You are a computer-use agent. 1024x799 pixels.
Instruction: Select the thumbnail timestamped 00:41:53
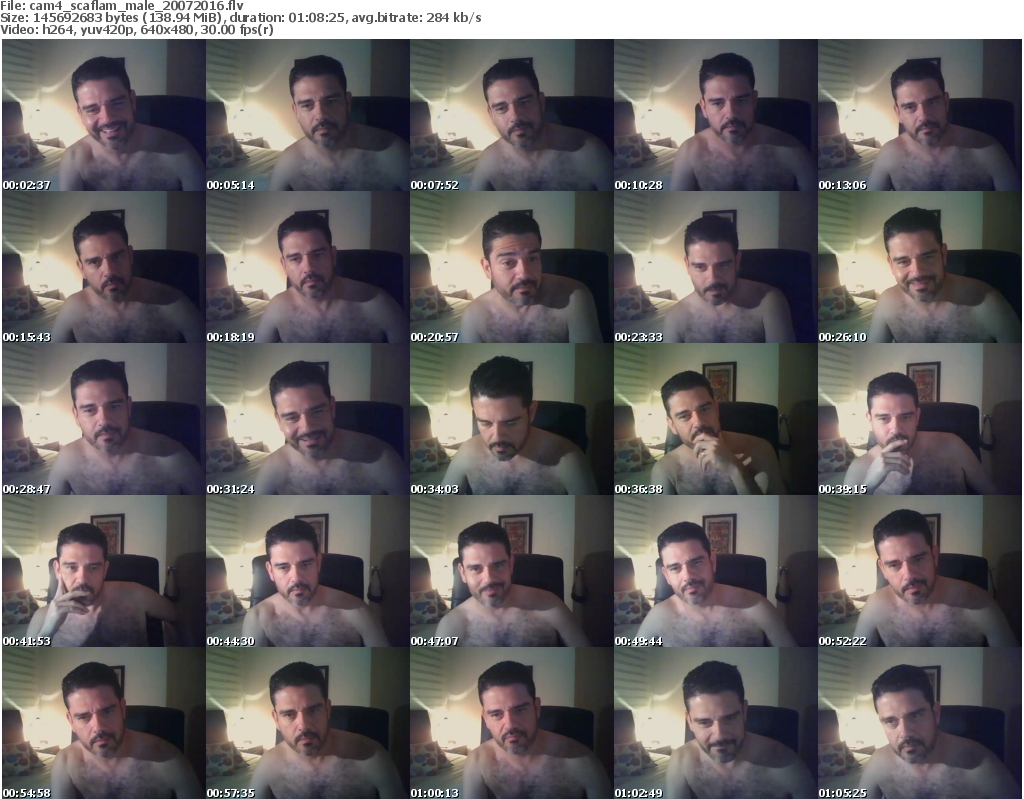tap(104, 571)
